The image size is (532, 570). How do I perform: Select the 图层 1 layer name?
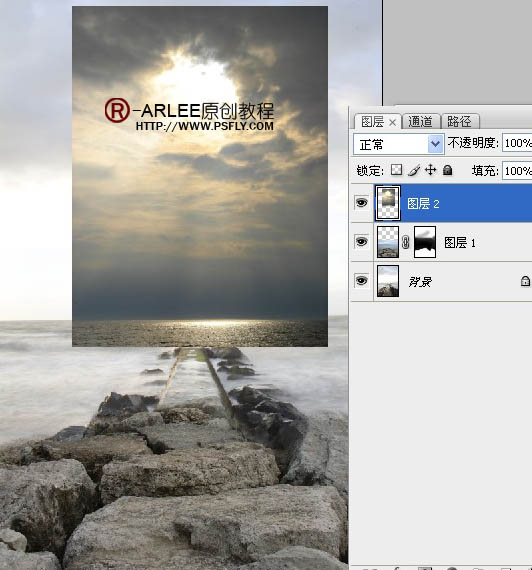point(460,242)
